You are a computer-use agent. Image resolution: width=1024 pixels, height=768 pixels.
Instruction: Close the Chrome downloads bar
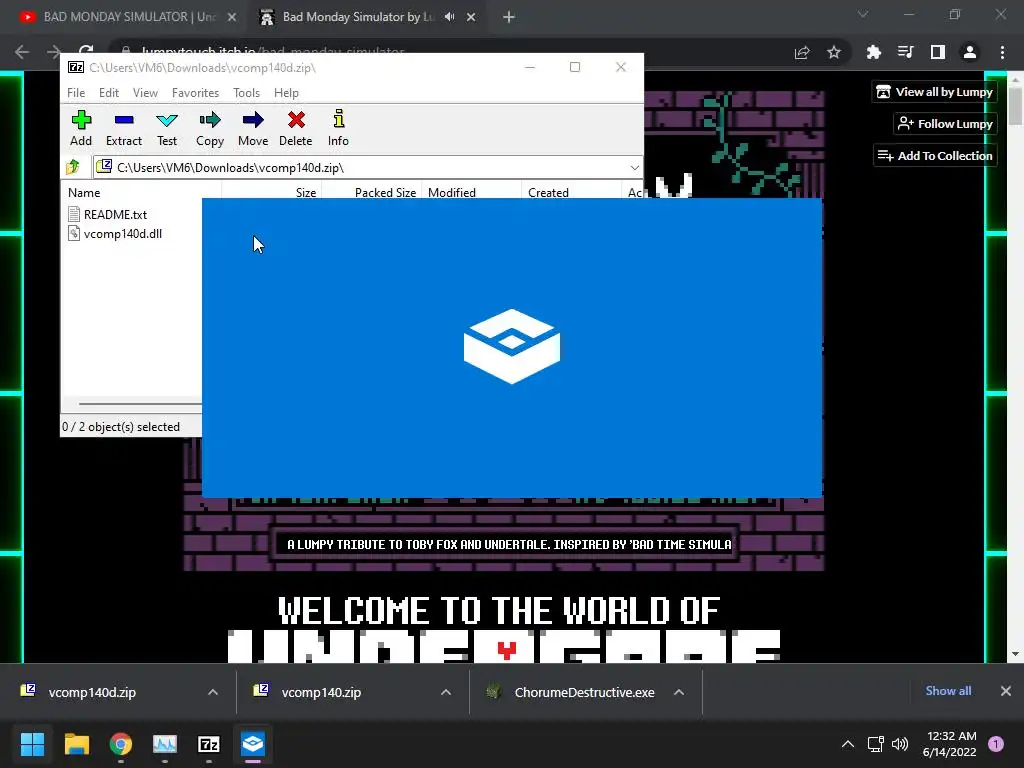click(1006, 691)
